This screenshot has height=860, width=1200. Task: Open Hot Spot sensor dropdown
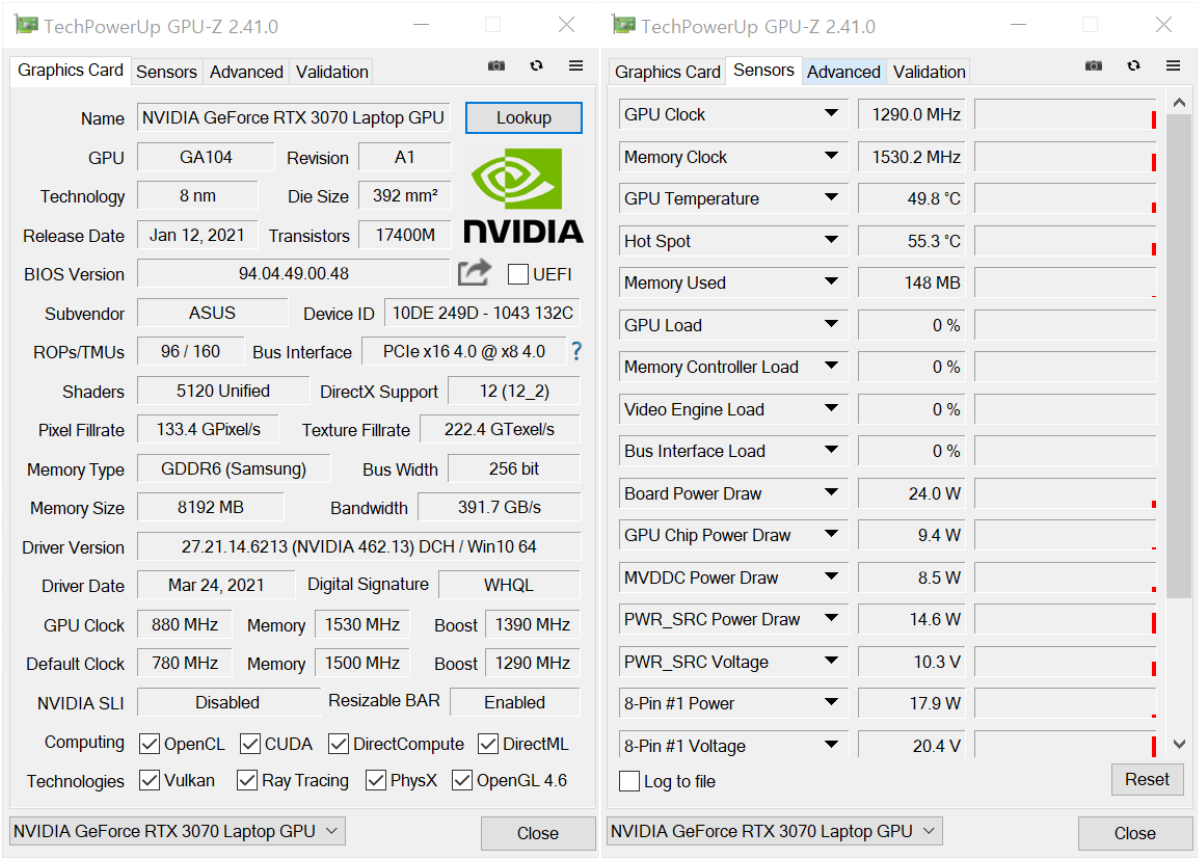(831, 241)
